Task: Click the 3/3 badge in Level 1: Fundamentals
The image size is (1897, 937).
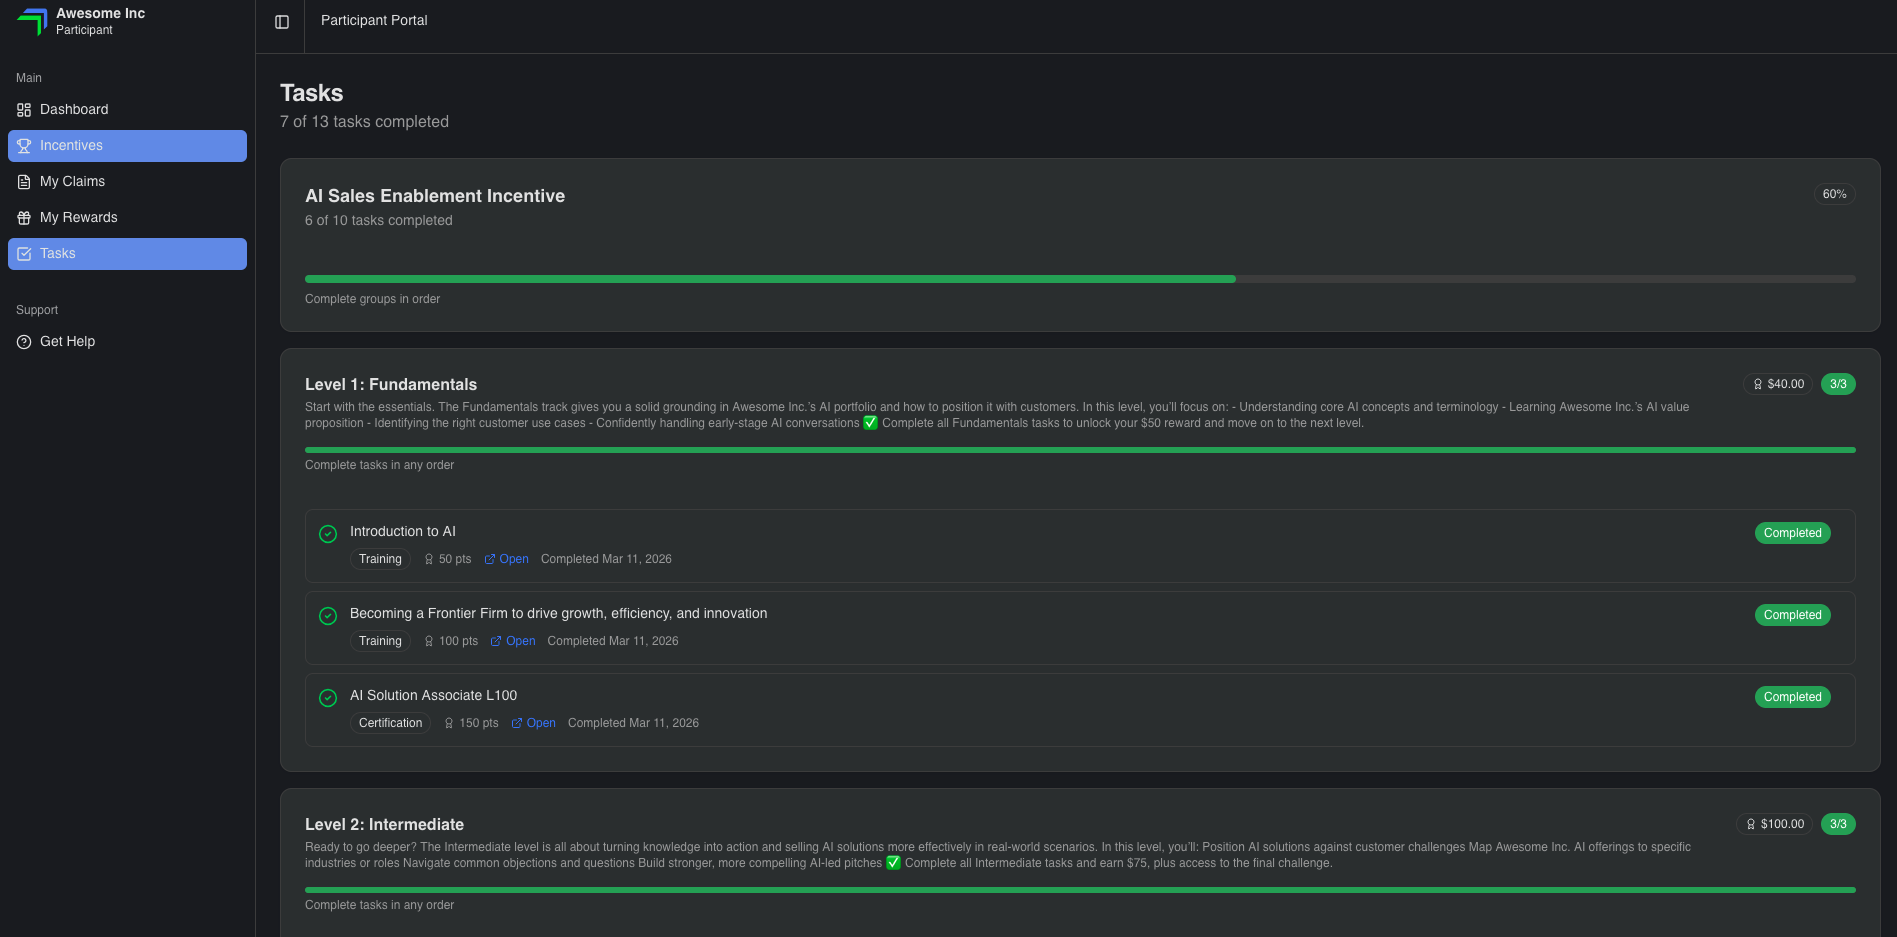Action: click(x=1838, y=384)
